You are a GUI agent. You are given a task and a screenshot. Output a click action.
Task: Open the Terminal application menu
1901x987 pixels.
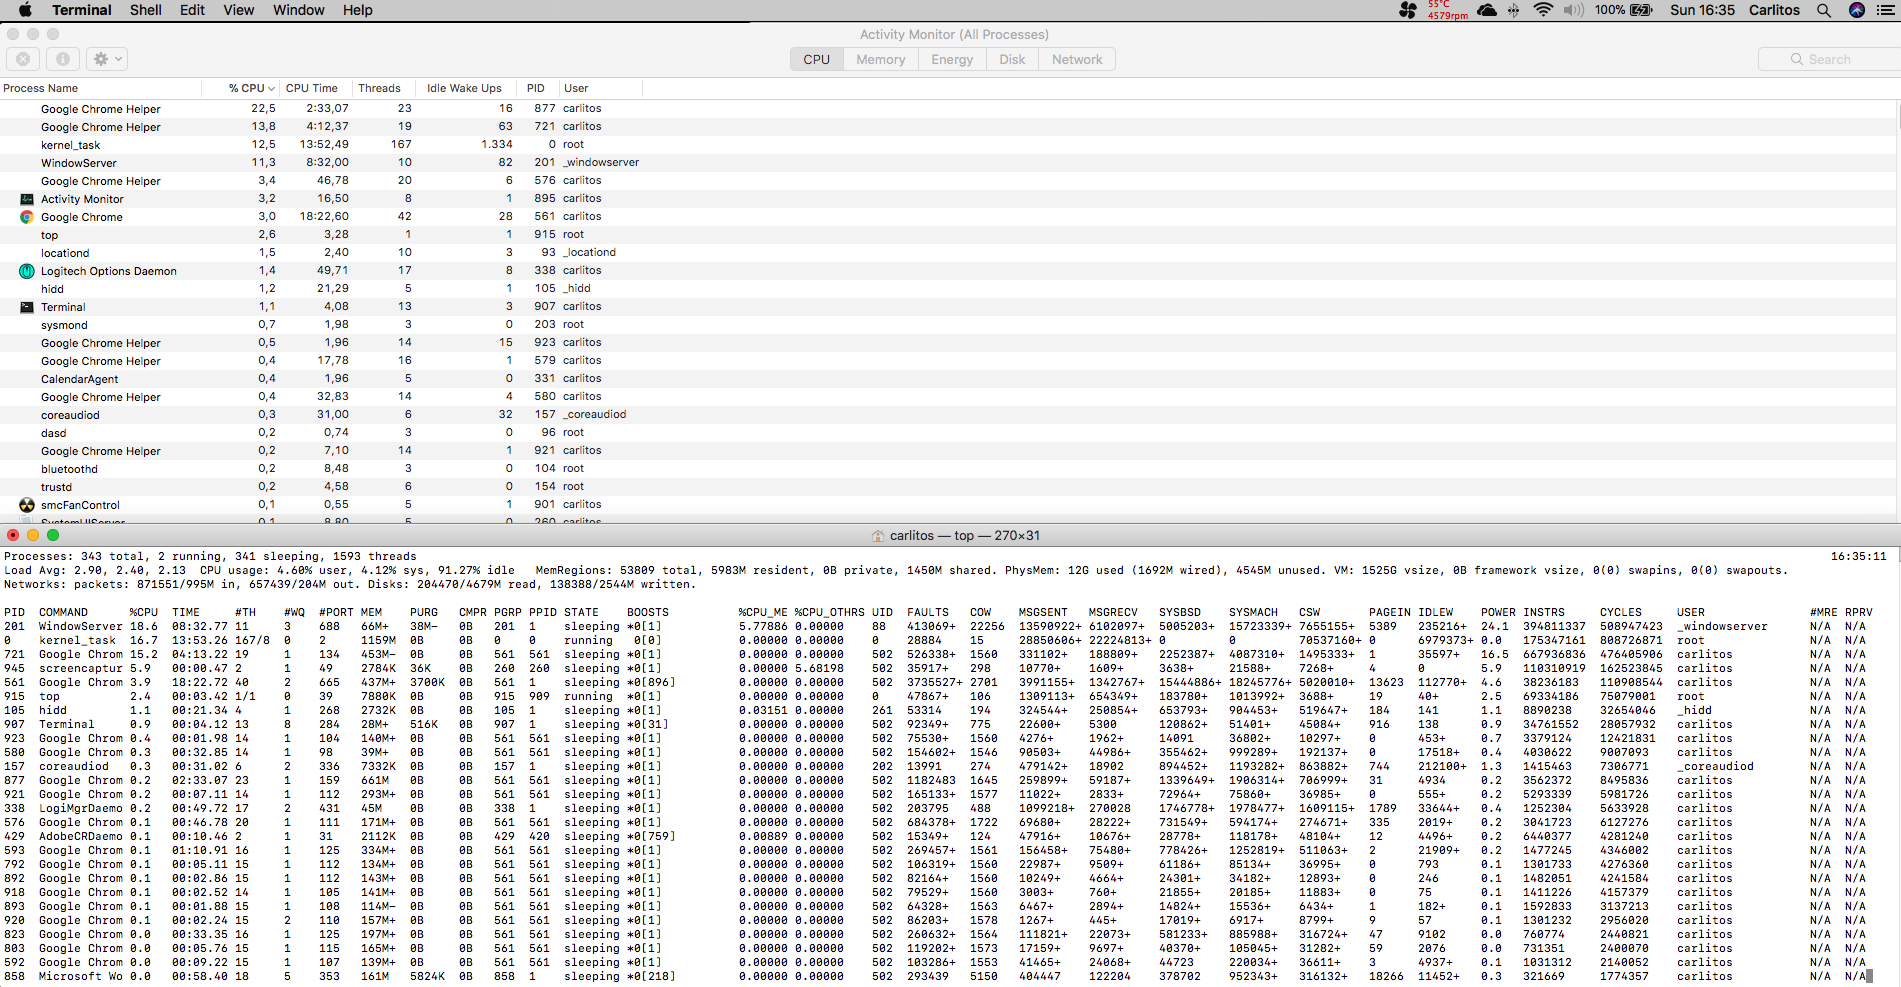tap(82, 10)
